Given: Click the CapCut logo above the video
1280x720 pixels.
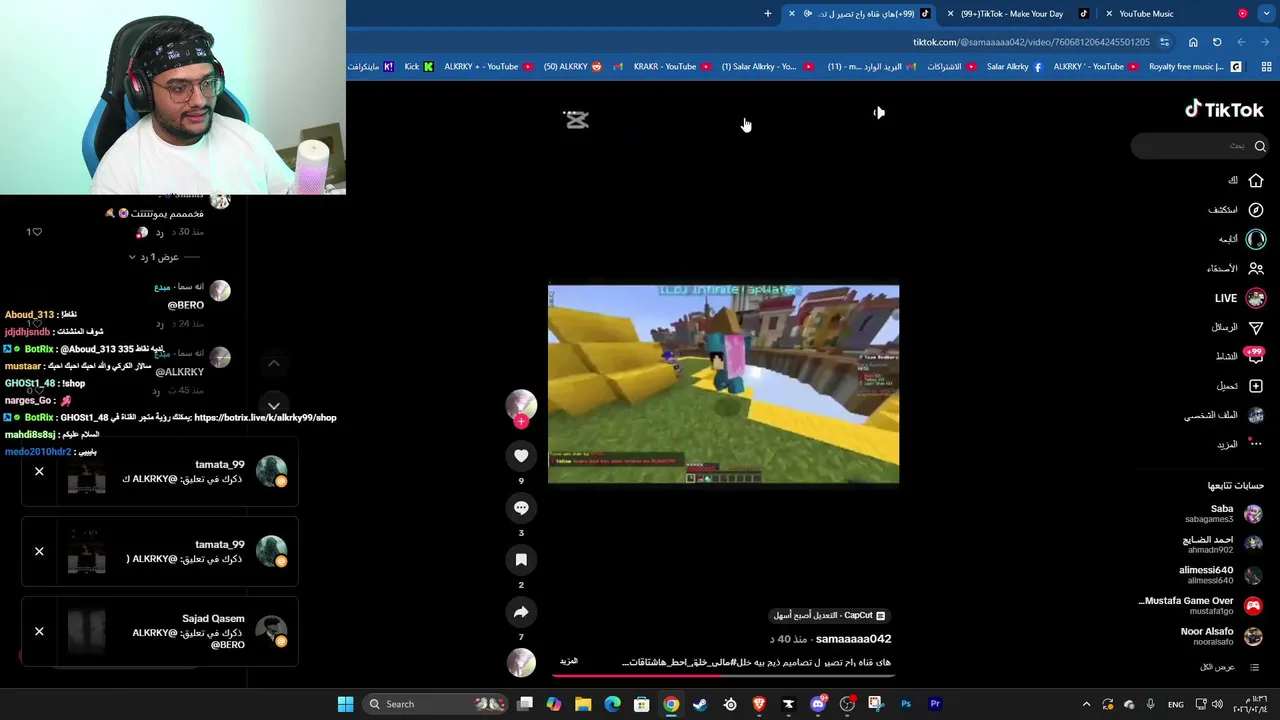Looking at the screenshot, I should (576, 120).
